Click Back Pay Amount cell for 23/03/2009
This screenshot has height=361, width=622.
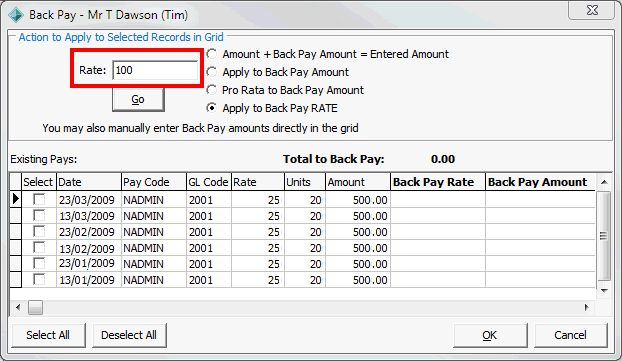pyautogui.click(x=540, y=200)
